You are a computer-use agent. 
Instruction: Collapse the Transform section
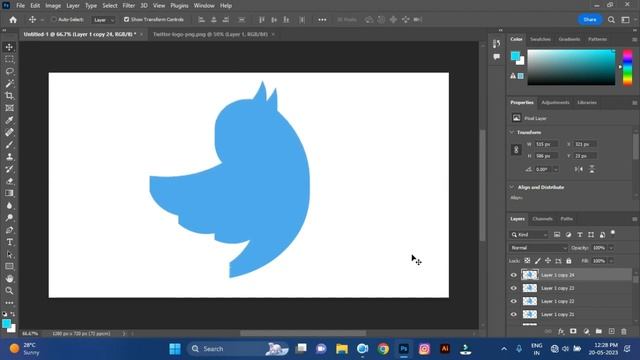coord(512,132)
